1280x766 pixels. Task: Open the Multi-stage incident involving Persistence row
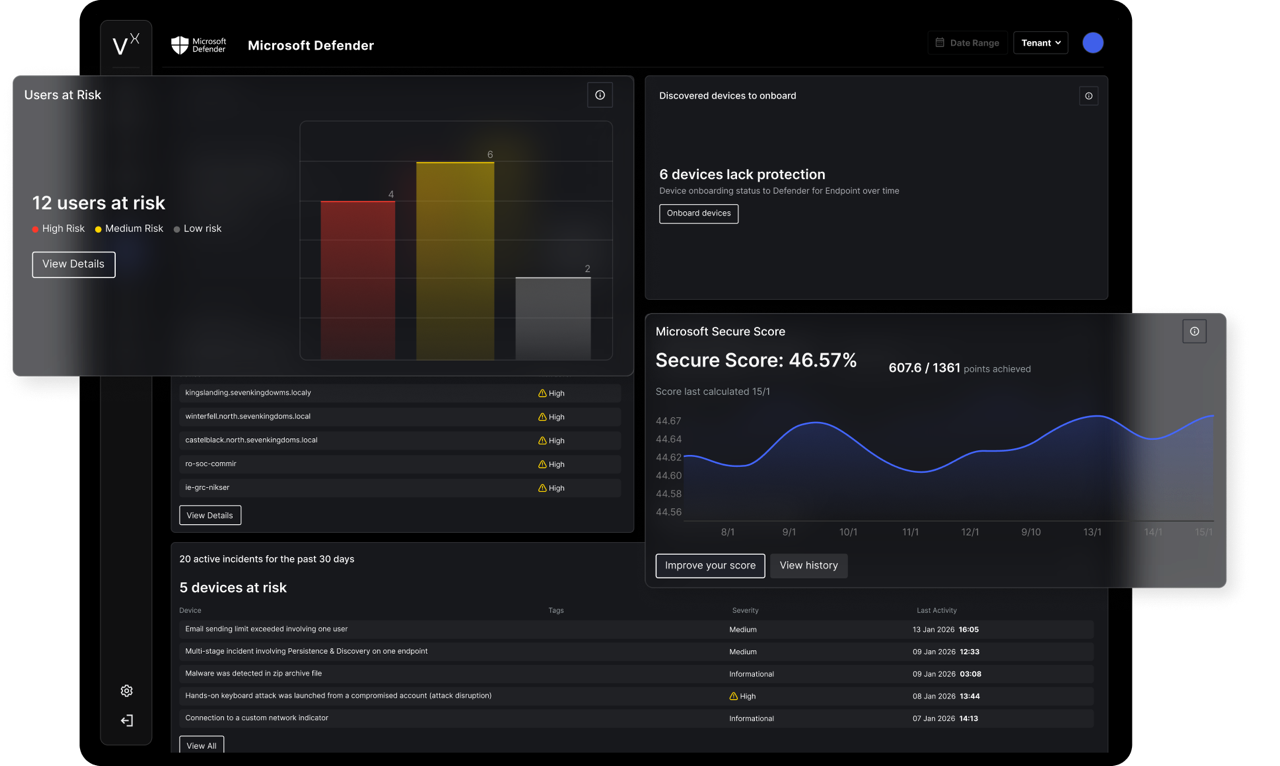[x=636, y=652]
